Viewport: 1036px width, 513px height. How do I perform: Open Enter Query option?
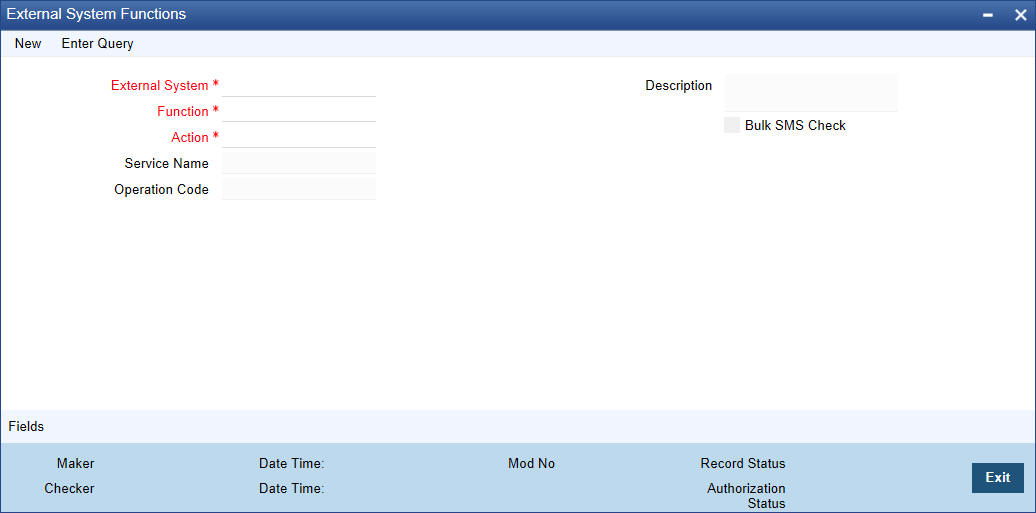[97, 44]
